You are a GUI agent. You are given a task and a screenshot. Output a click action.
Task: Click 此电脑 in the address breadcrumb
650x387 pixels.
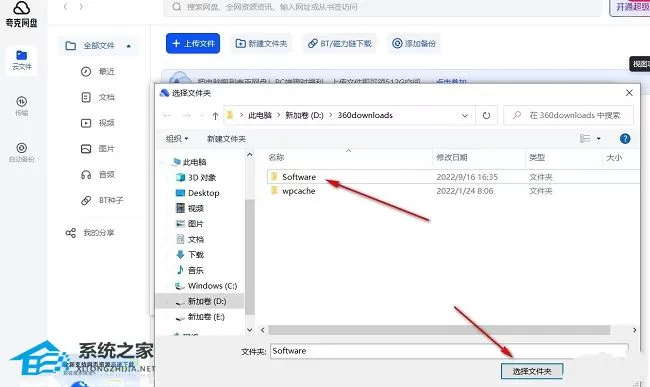click(260, 115)
